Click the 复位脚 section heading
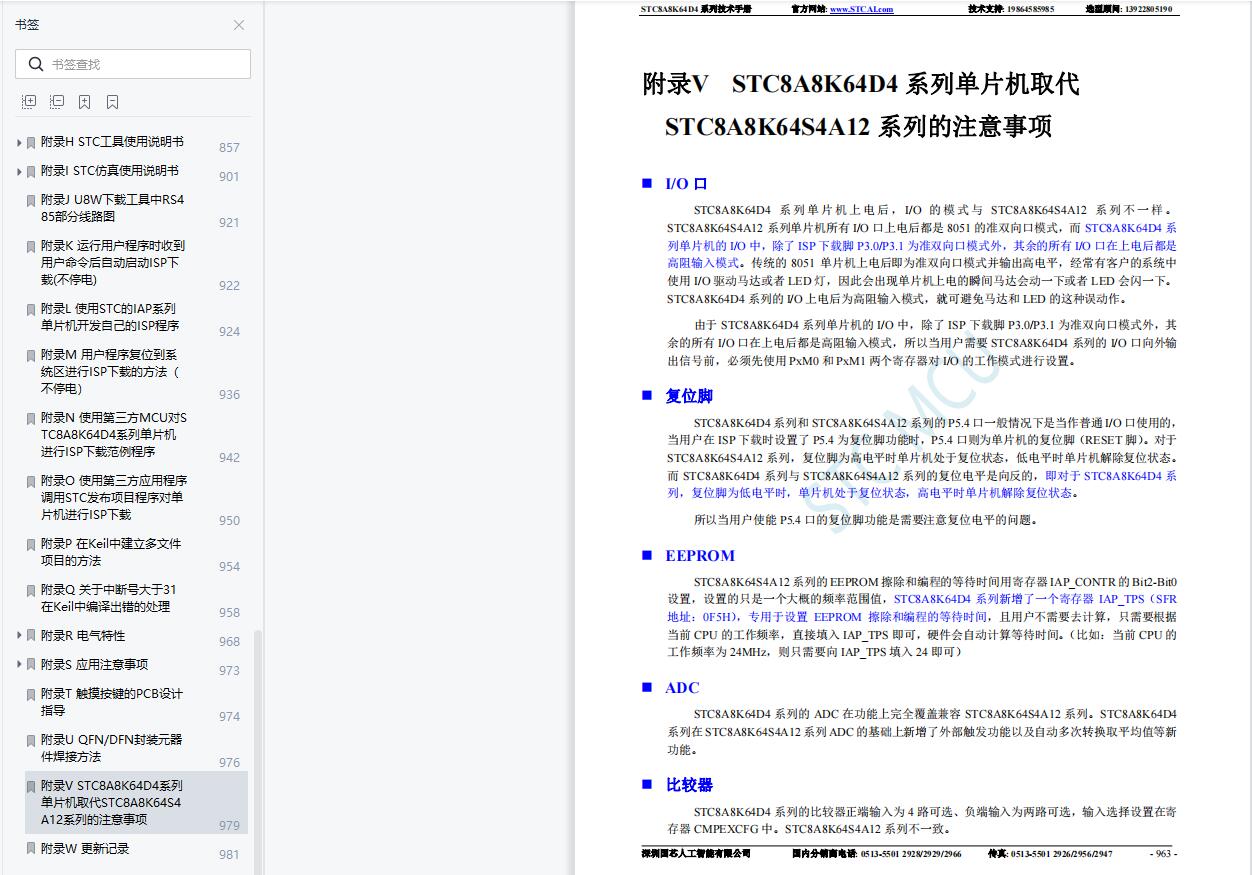 (x=689, y=396)
